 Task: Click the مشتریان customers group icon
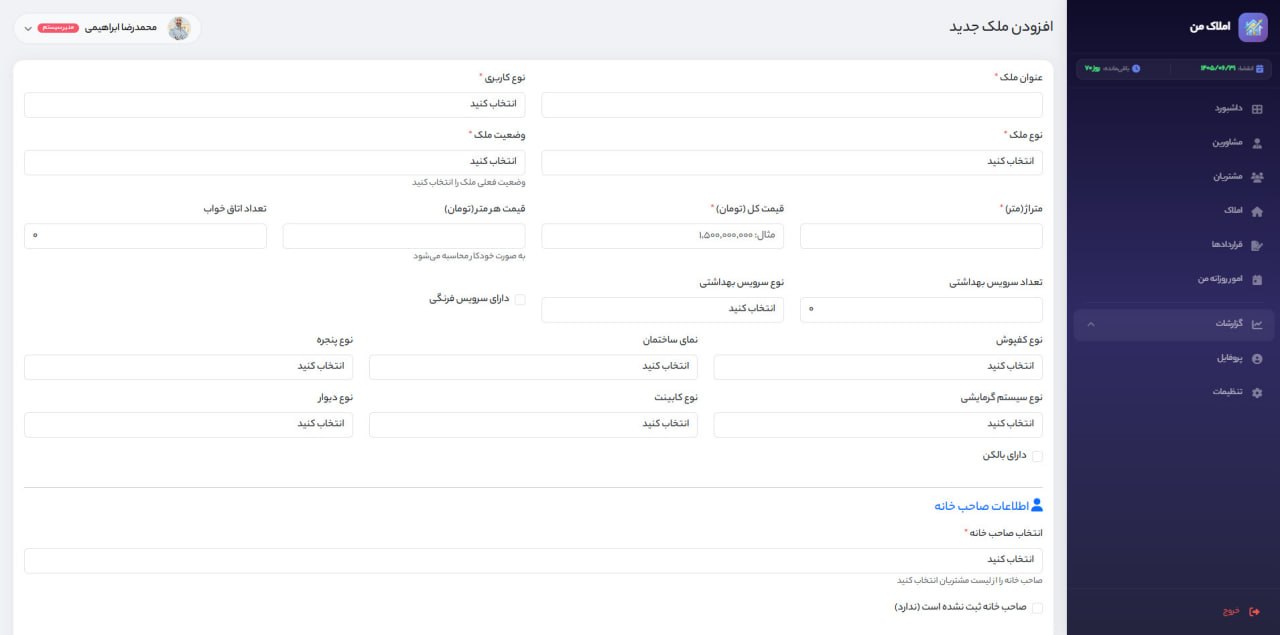(x=1257, y=177)
